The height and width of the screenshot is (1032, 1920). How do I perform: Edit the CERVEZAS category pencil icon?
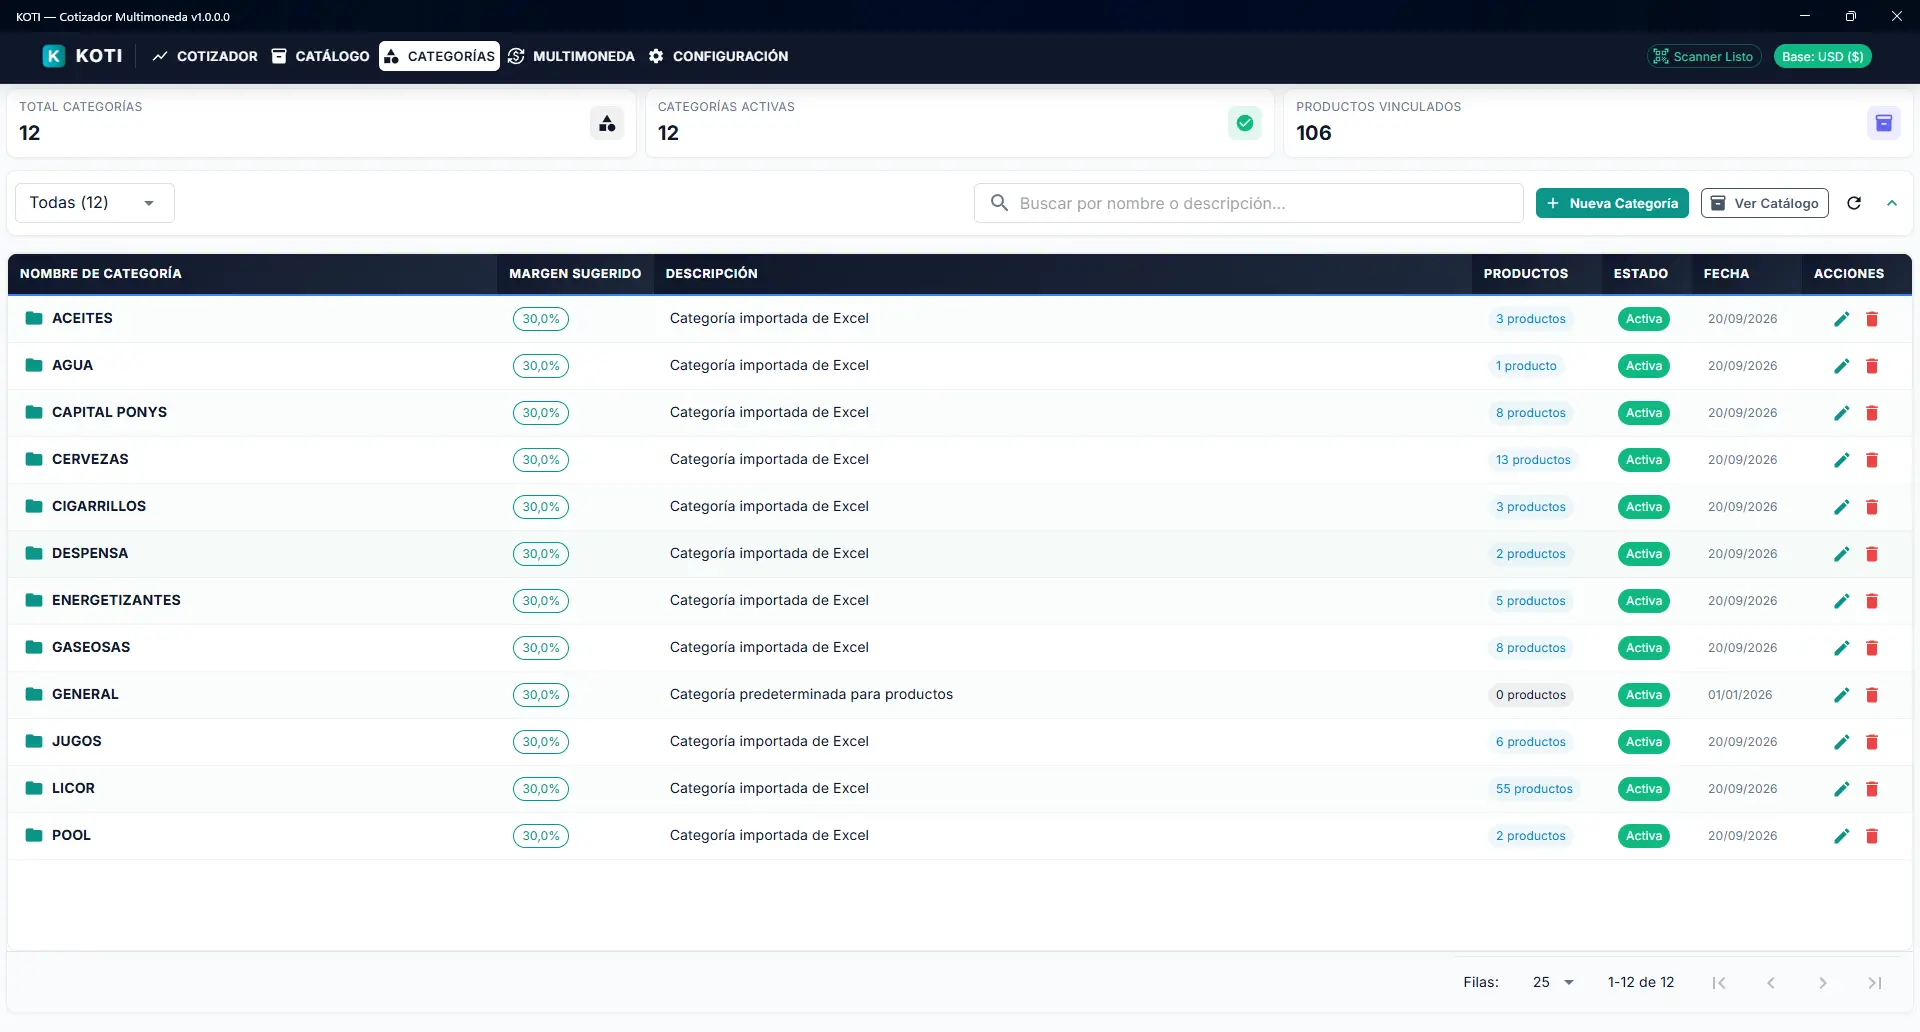coord(1841,460)
